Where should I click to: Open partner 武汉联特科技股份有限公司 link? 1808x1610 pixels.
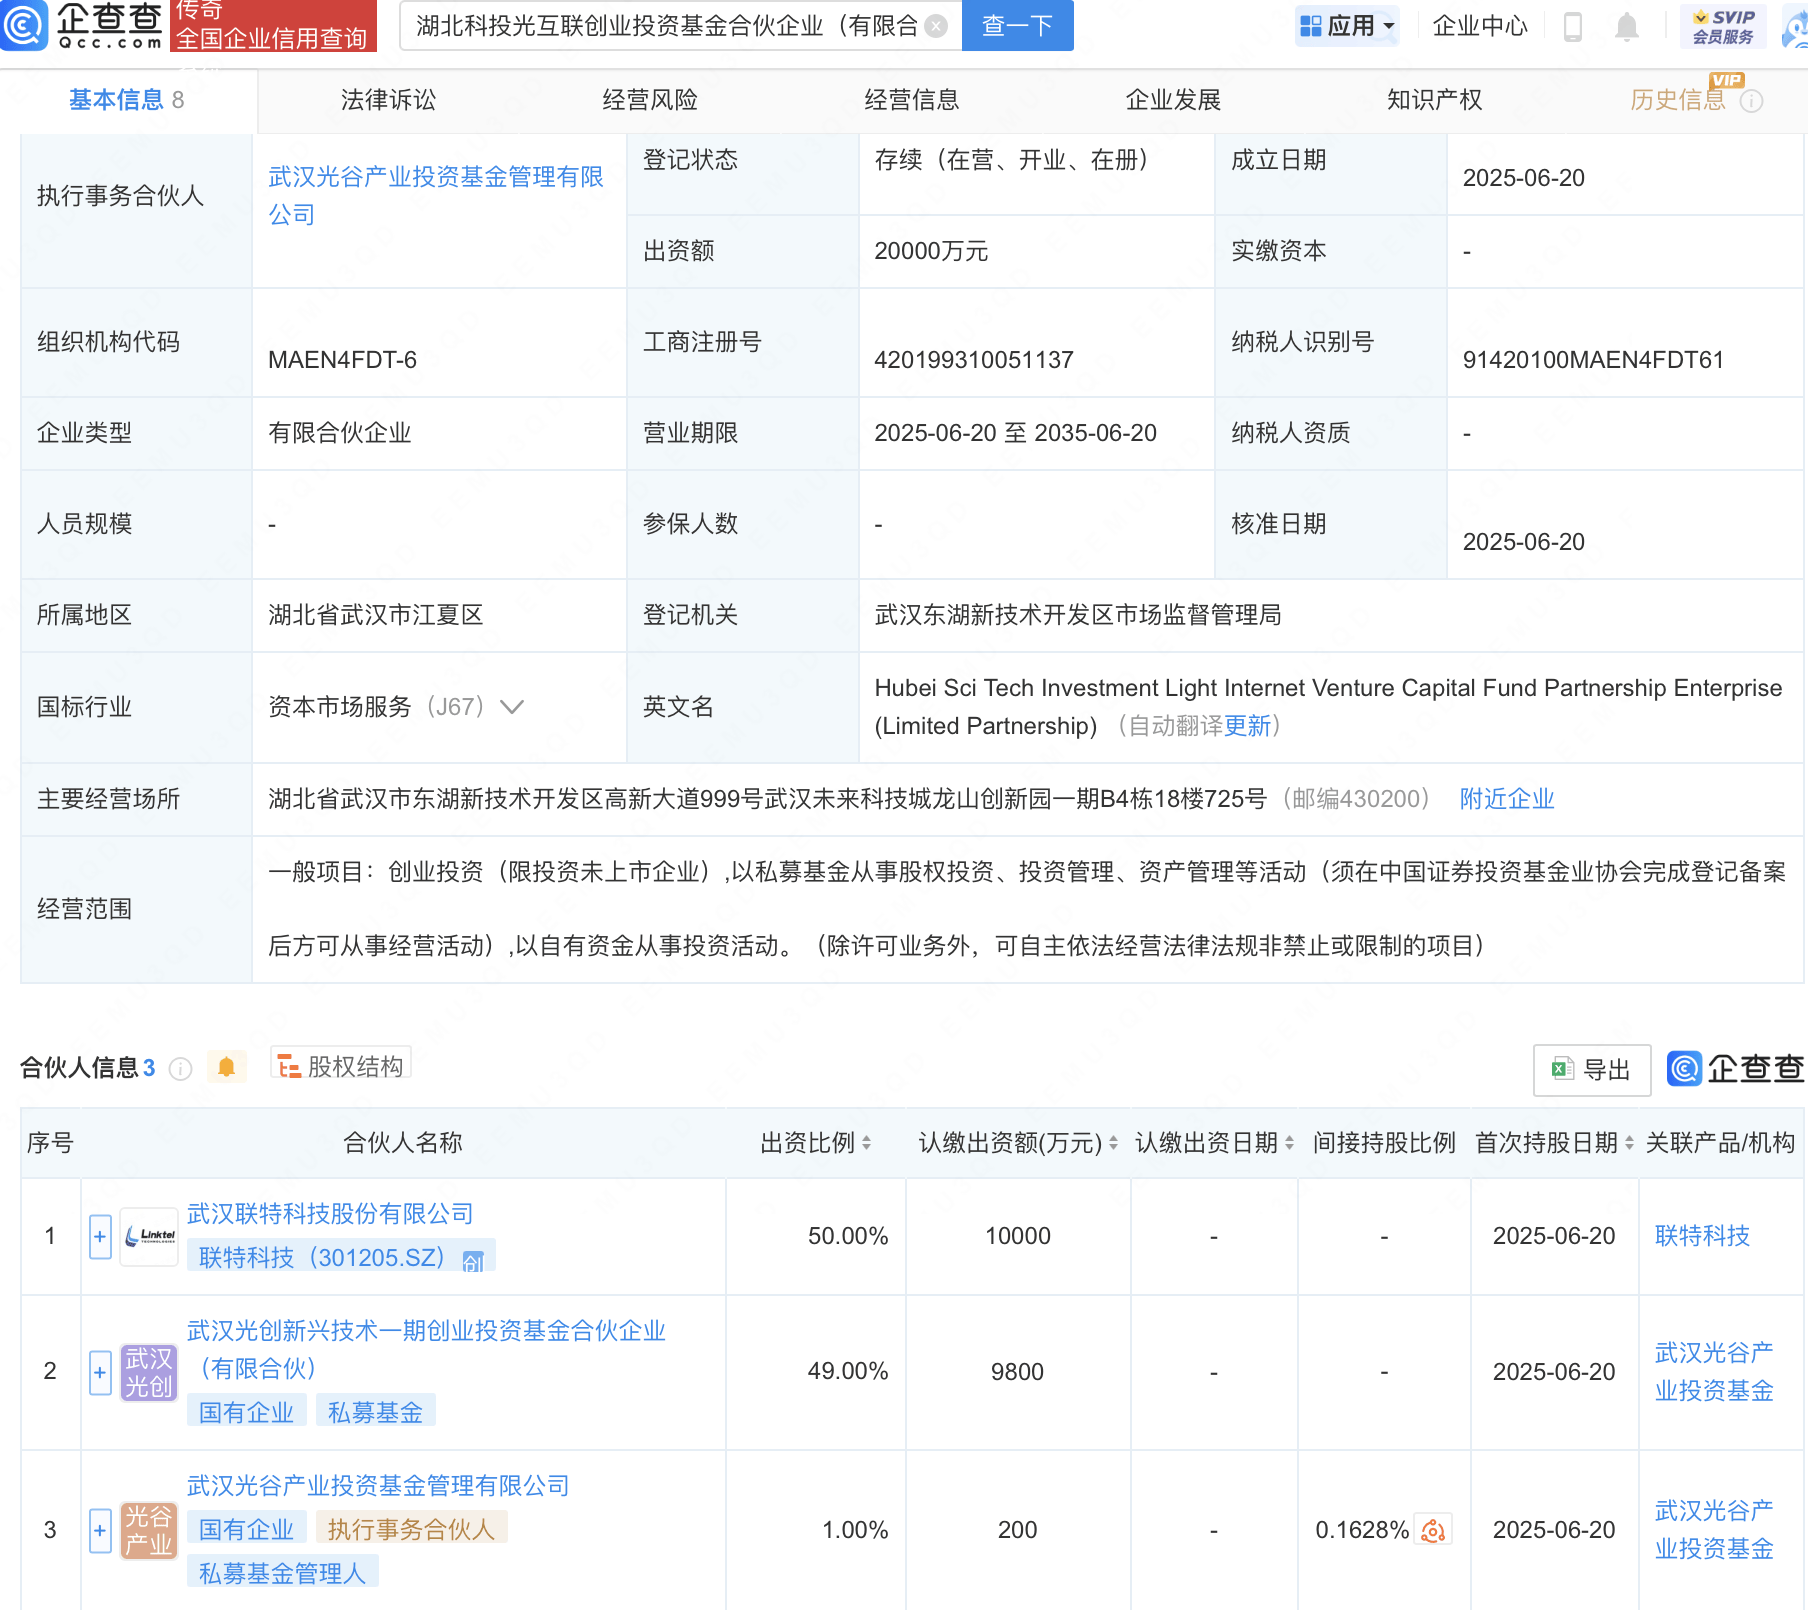(330, 1214)
